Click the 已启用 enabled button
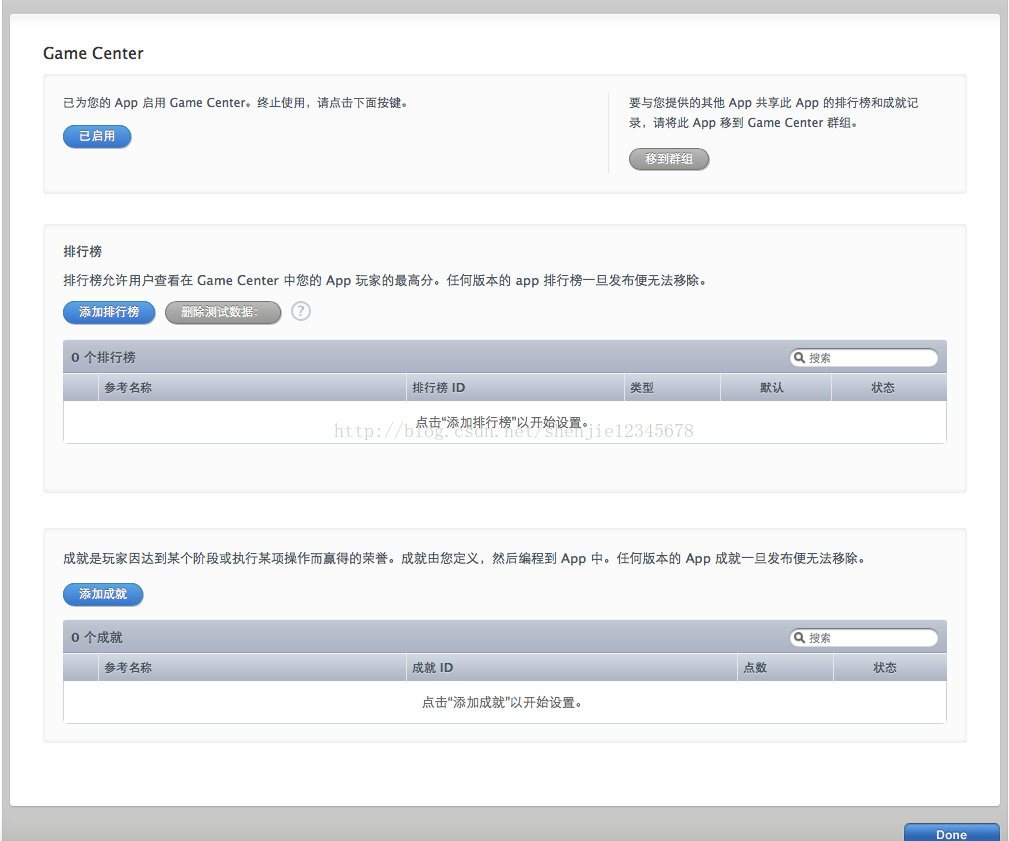The height and width of the screenshot is (841, 1009). click(97, 136)
